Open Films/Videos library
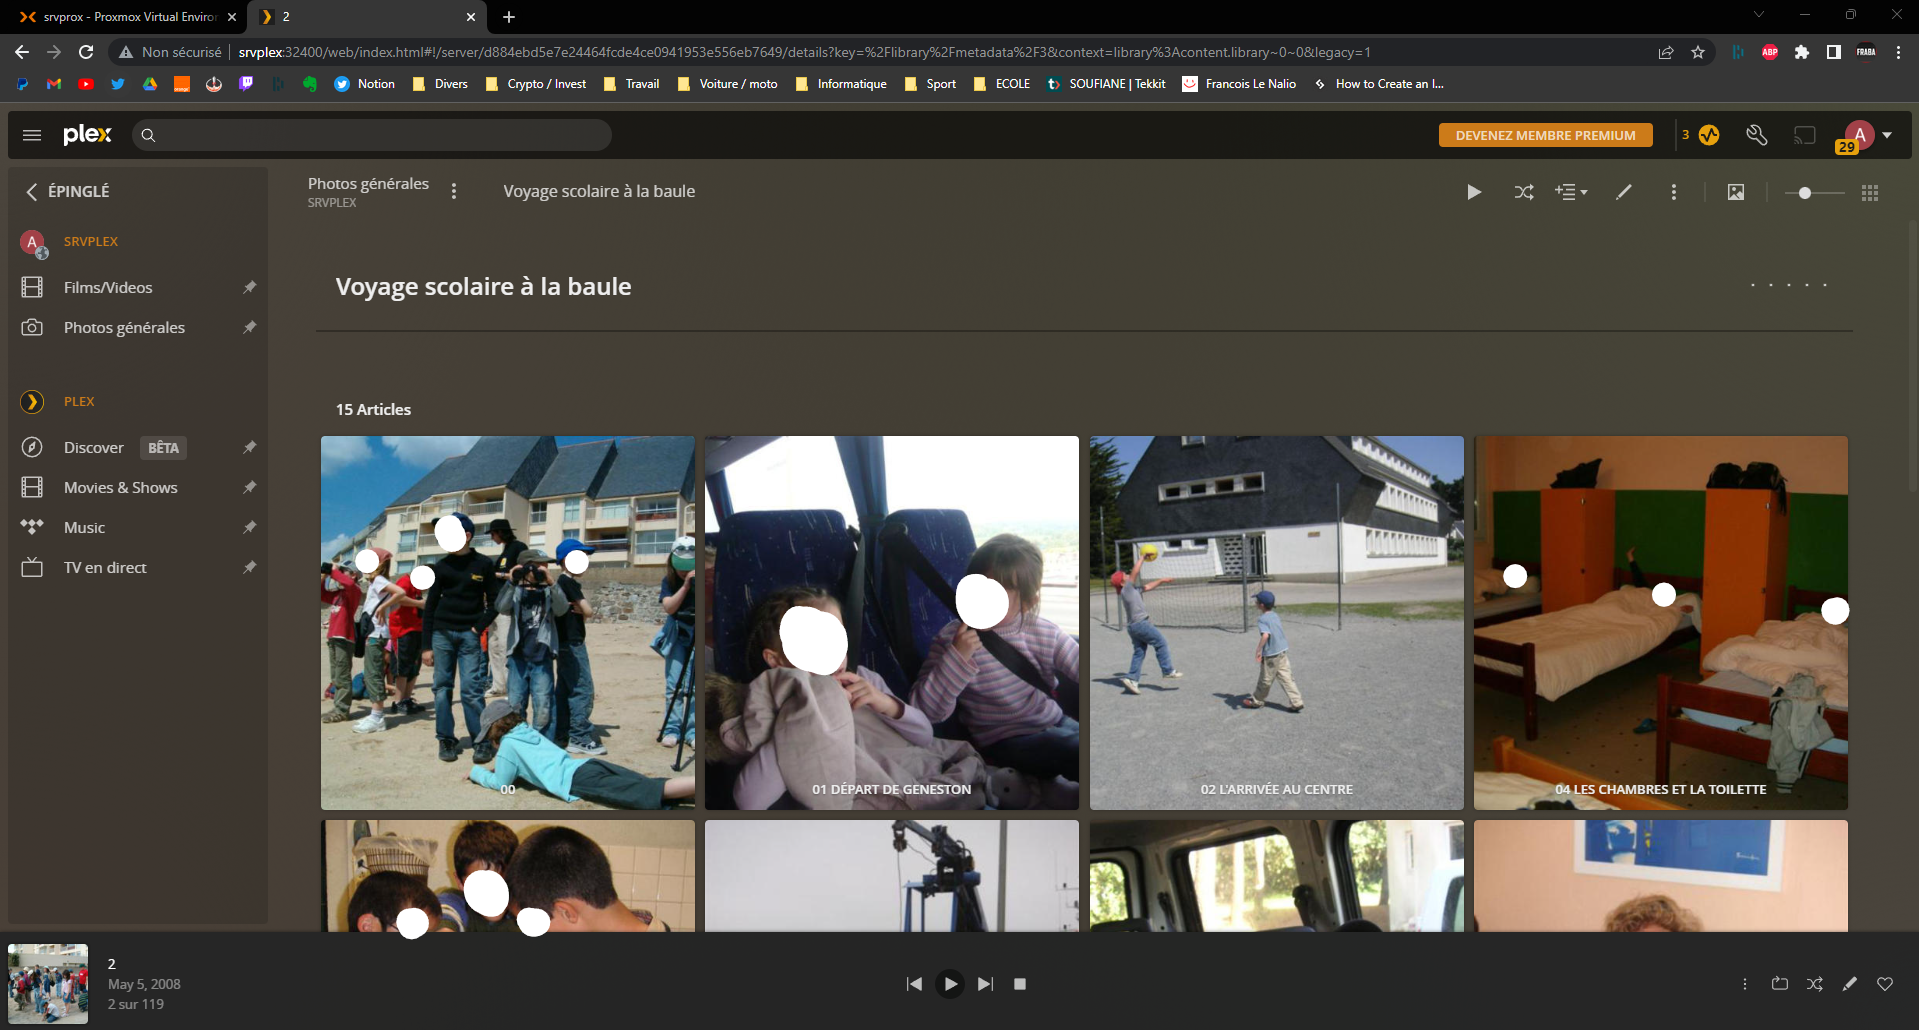The width and height of the screenshot is (1919, 1030). pos(108,287)
